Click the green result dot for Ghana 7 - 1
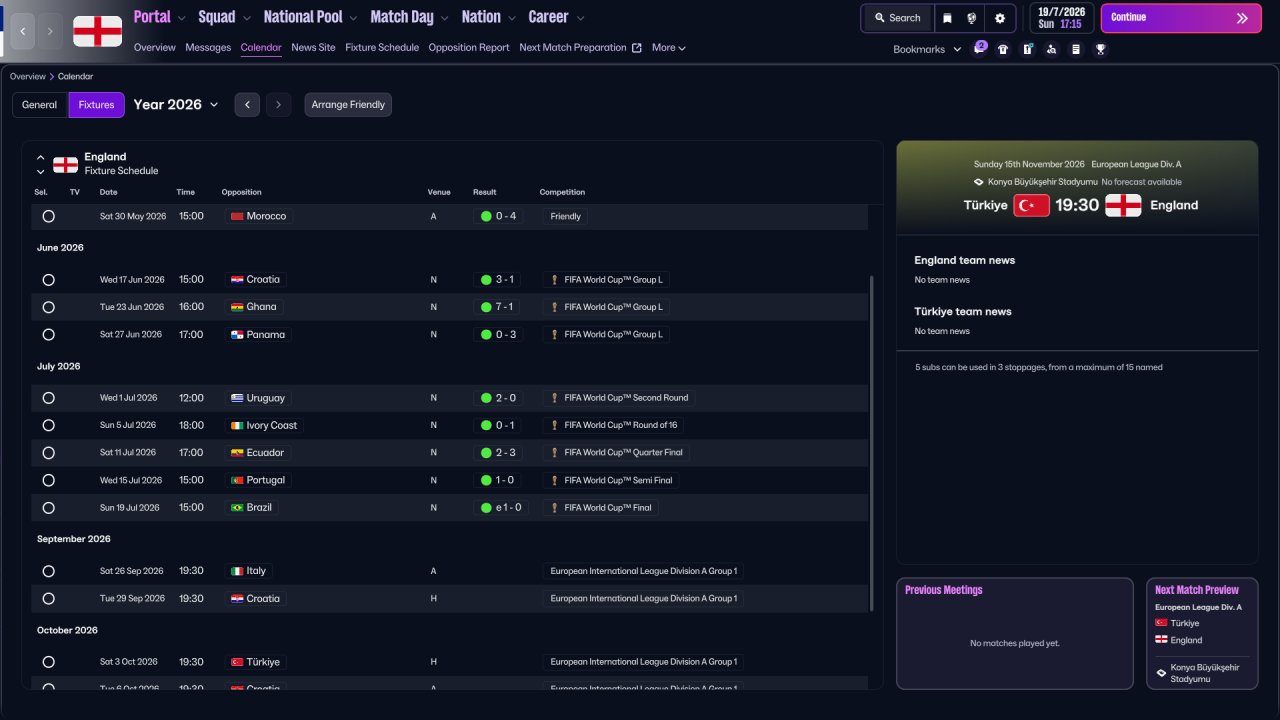Image resolution: width=1280 pixels, height=720 pixels. 486,307
